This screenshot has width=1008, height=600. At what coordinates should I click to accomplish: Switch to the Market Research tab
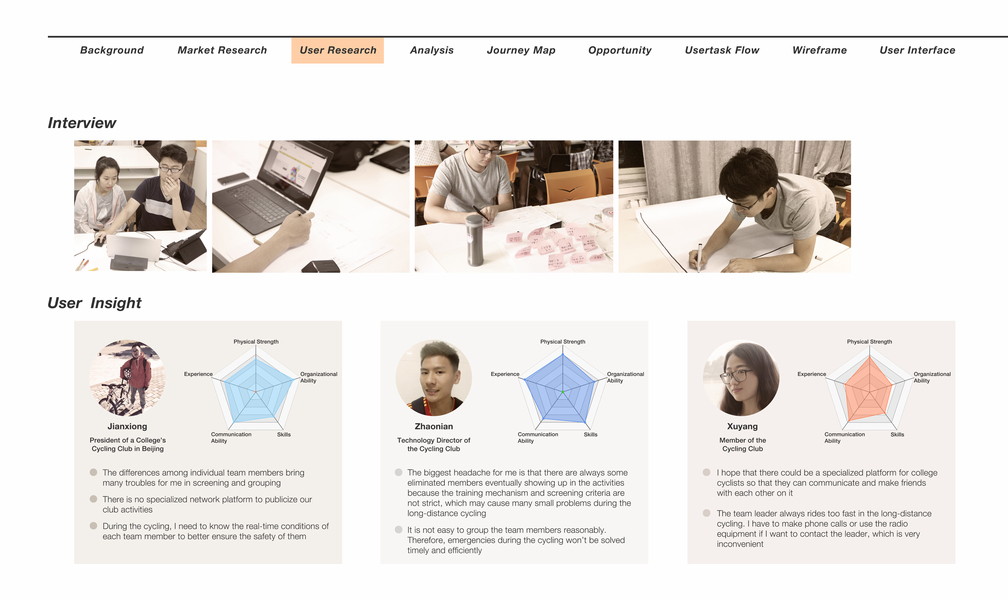[222, 50]
